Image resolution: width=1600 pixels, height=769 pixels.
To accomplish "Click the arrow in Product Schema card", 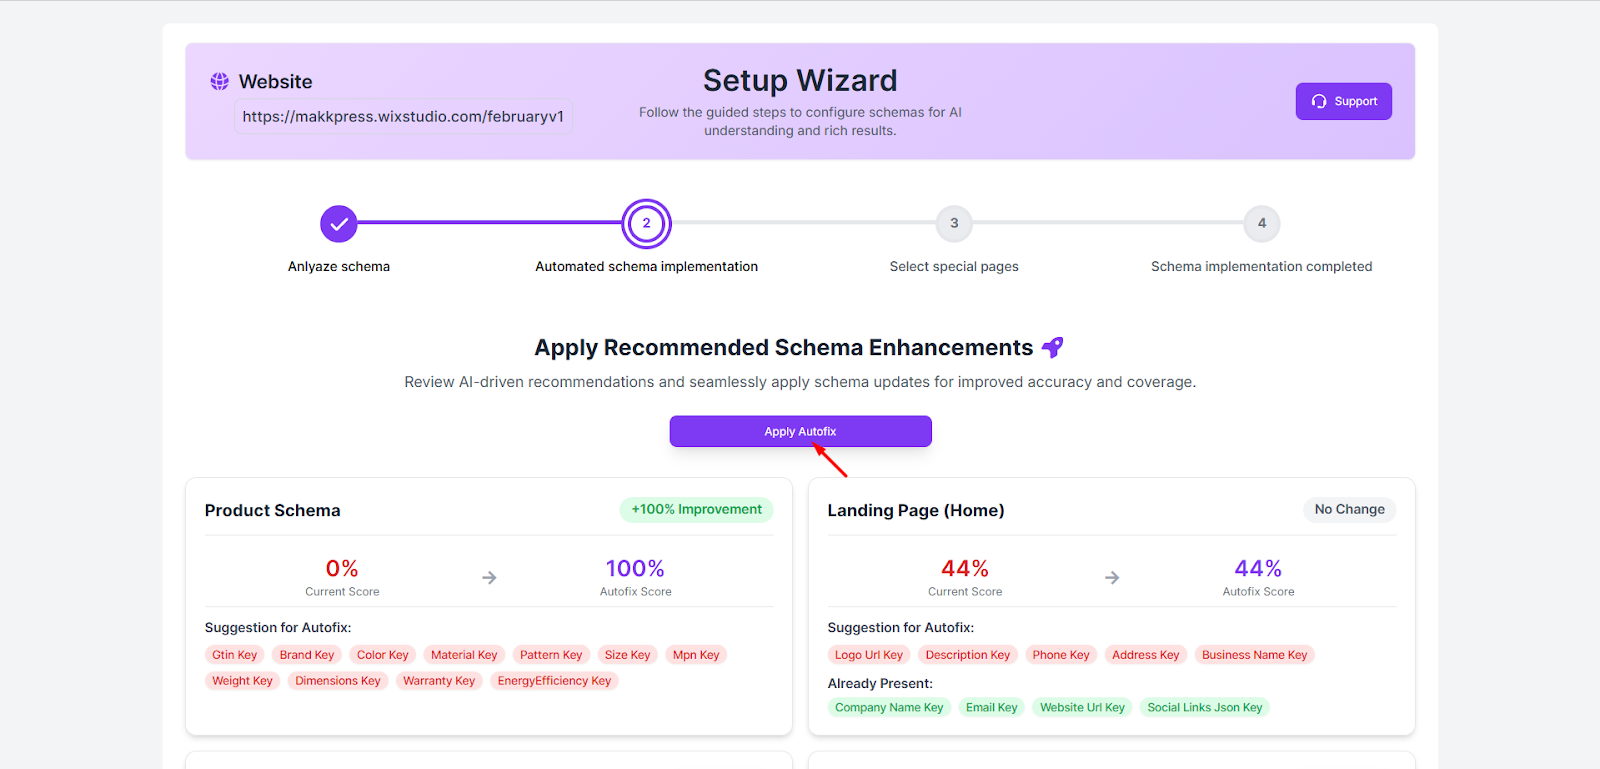I will click(489, 578).
